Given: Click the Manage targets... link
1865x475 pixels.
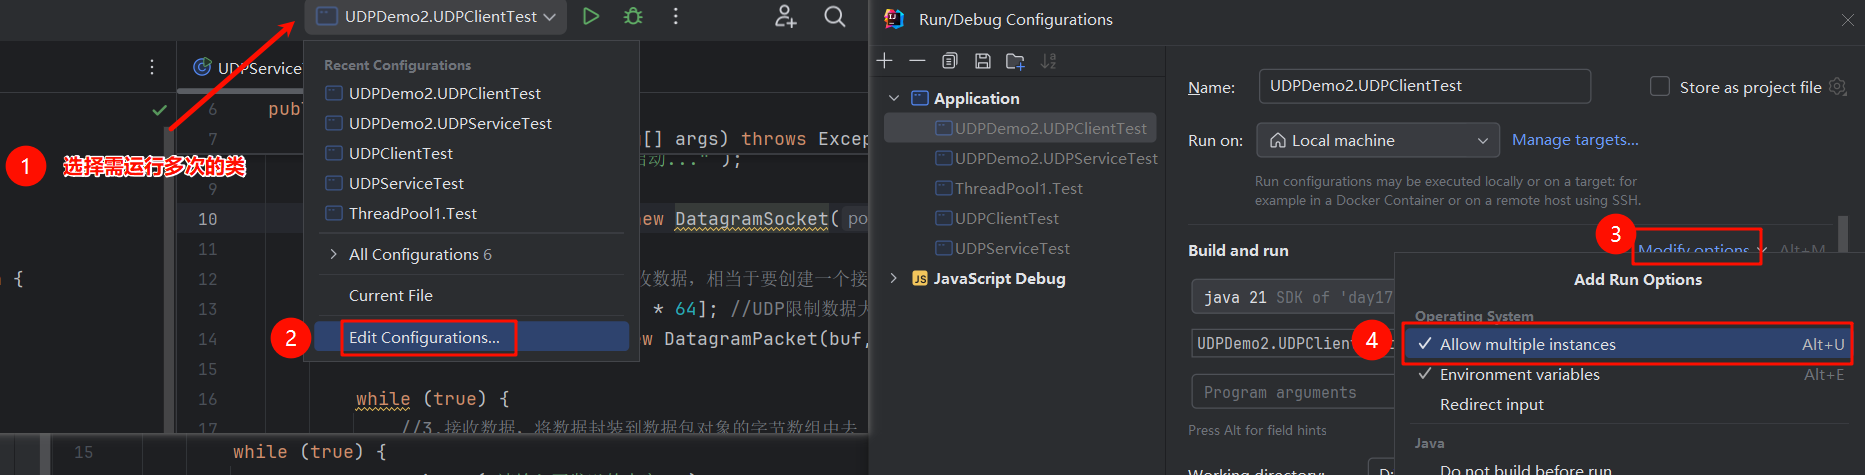Looking at the screenshot, I should point(1575,140).
